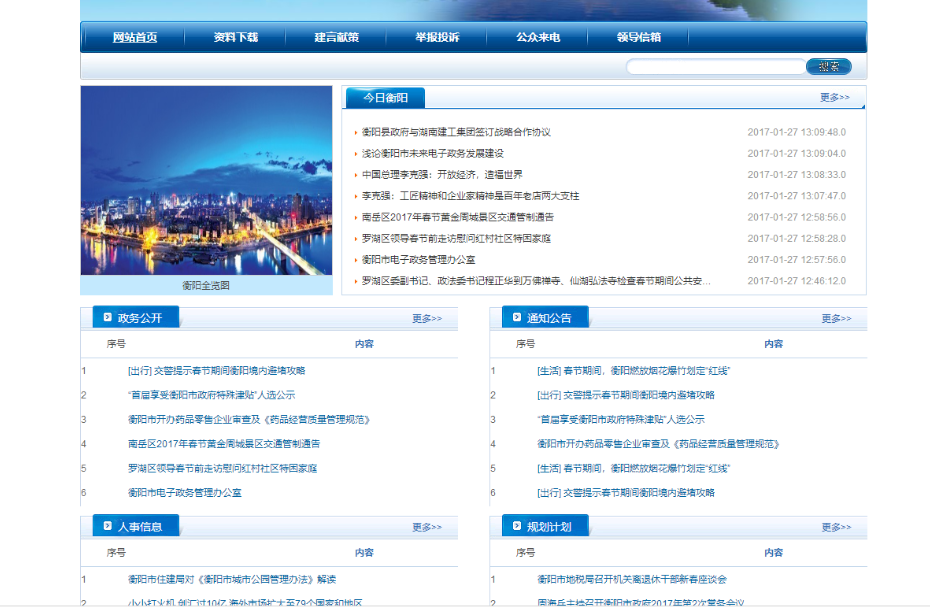Image resolution: width=930 pixels, height=607 pixels.
Task: Open 通知公告 row 1 燃放烟花爆竹 article
Action: [633, 371]
